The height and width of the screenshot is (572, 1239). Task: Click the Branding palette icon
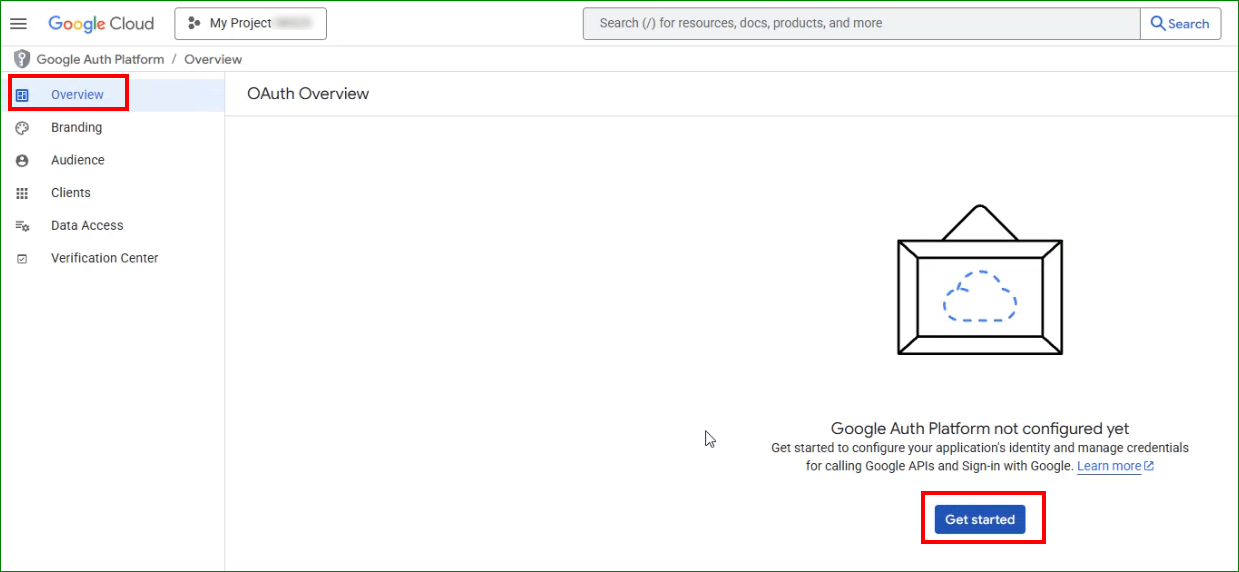[22, 128]
